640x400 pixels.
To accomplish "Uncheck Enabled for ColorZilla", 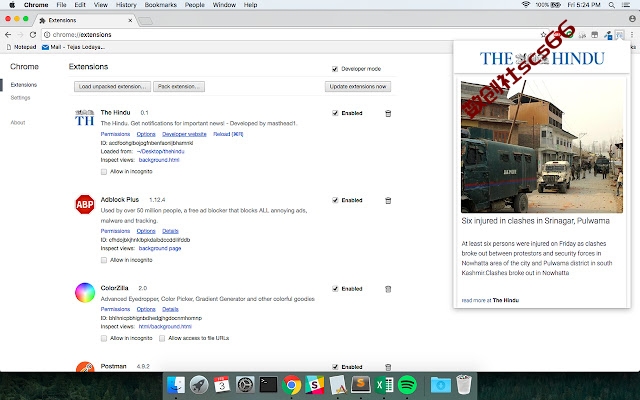I will point(335,289).
